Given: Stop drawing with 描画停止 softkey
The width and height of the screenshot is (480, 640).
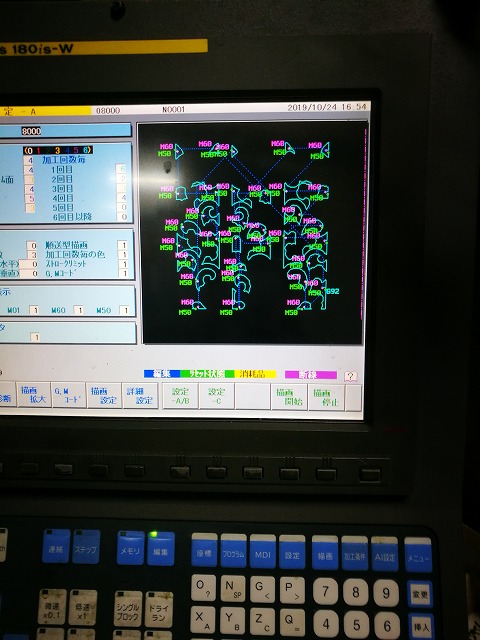Looking at the screenshot, I should point(326,398).
